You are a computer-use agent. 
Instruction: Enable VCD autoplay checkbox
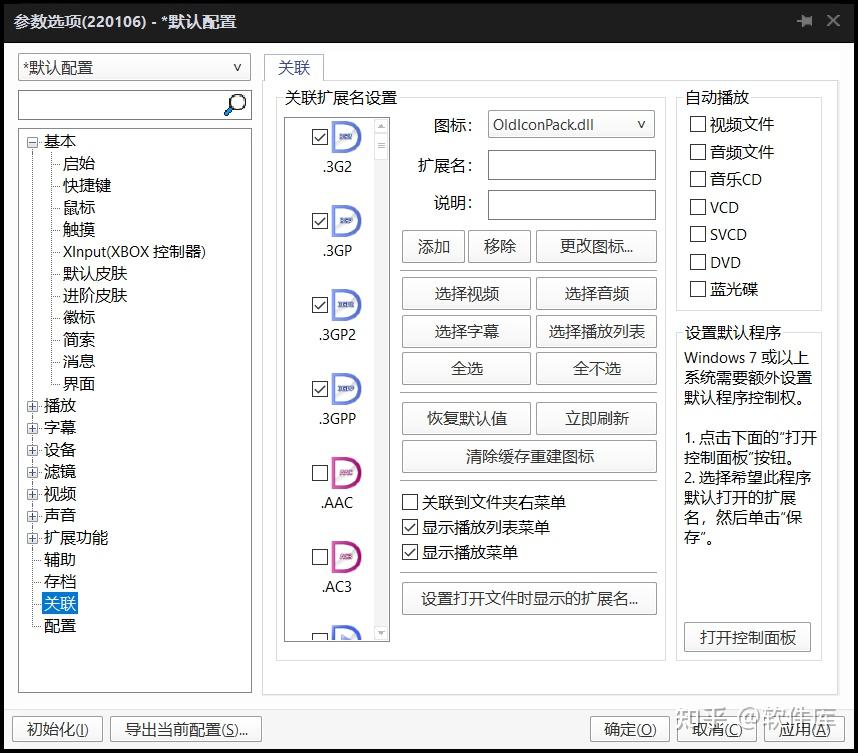point(698,207)
